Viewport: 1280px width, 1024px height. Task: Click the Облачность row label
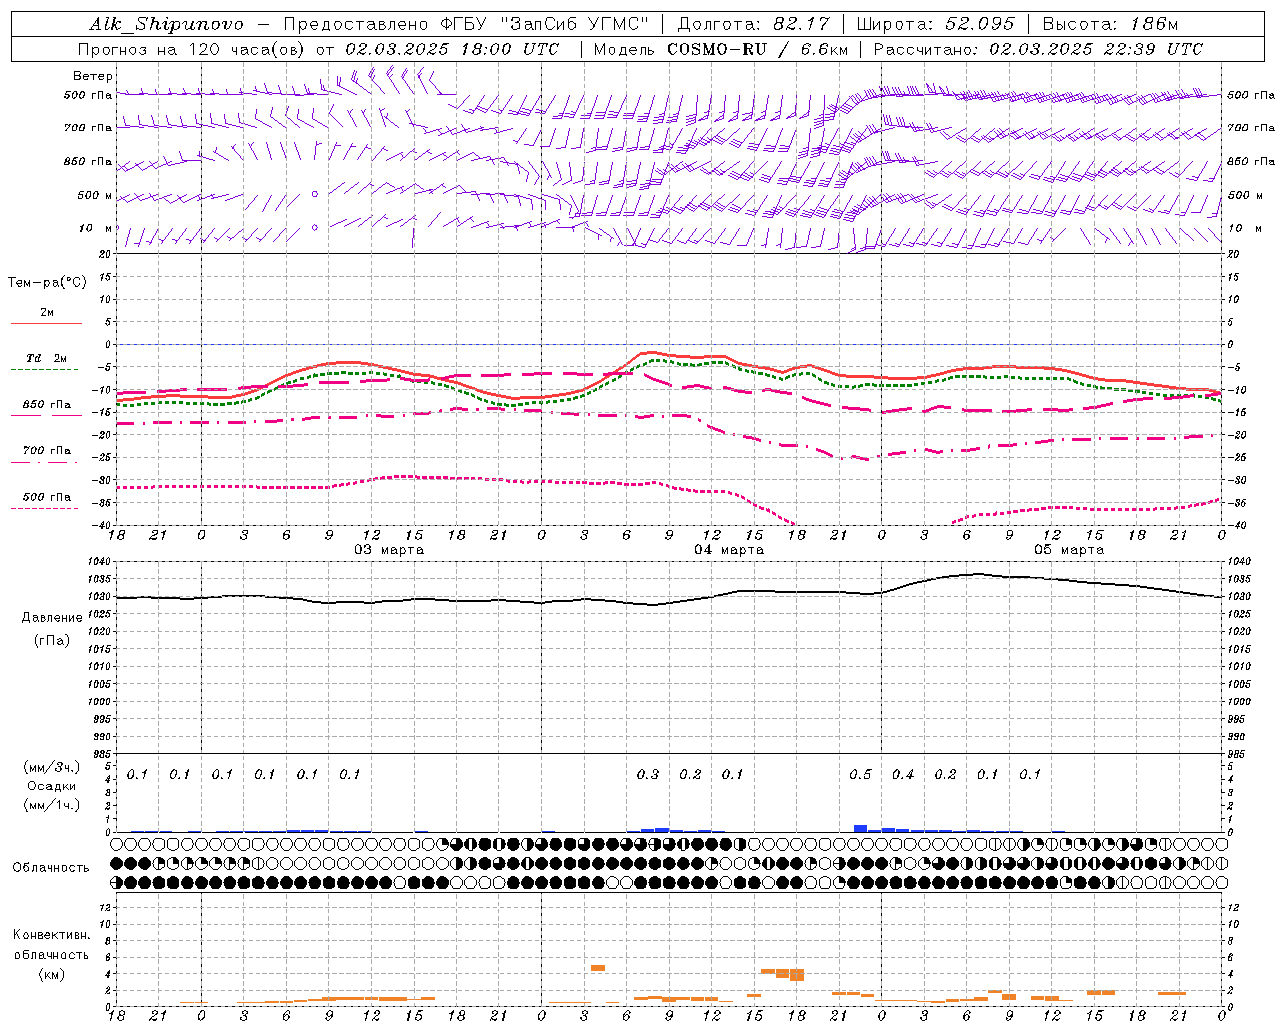point(51,868)
